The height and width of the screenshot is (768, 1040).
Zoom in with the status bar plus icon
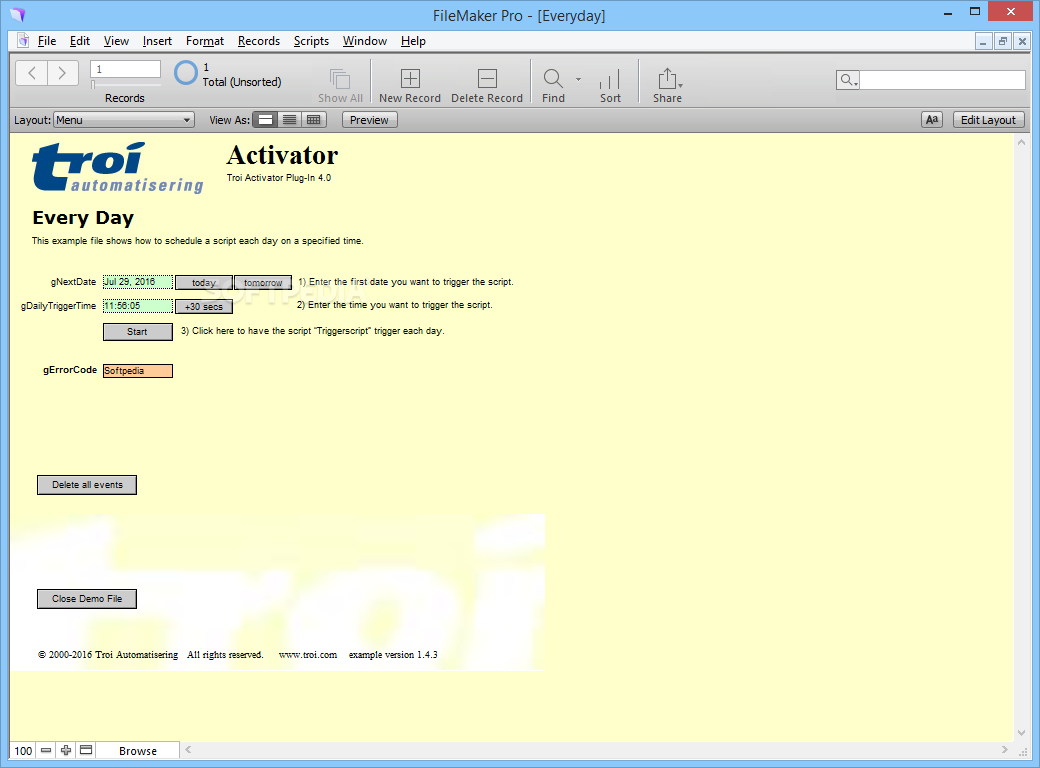coord(66,750)
